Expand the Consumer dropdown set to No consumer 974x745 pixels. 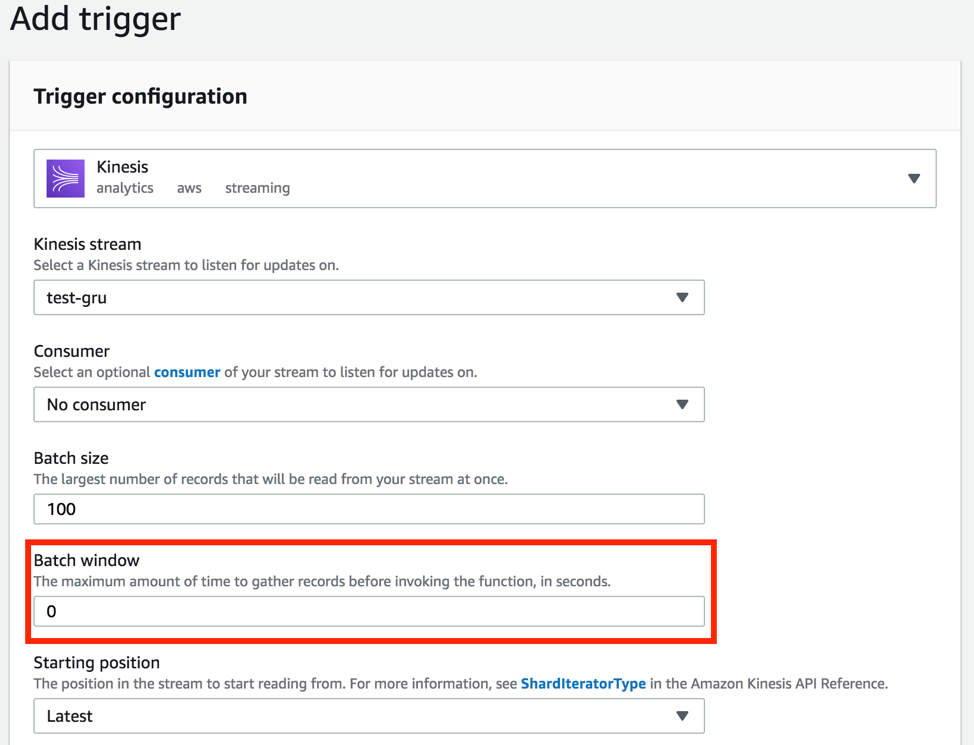click(x=369, y=404)
